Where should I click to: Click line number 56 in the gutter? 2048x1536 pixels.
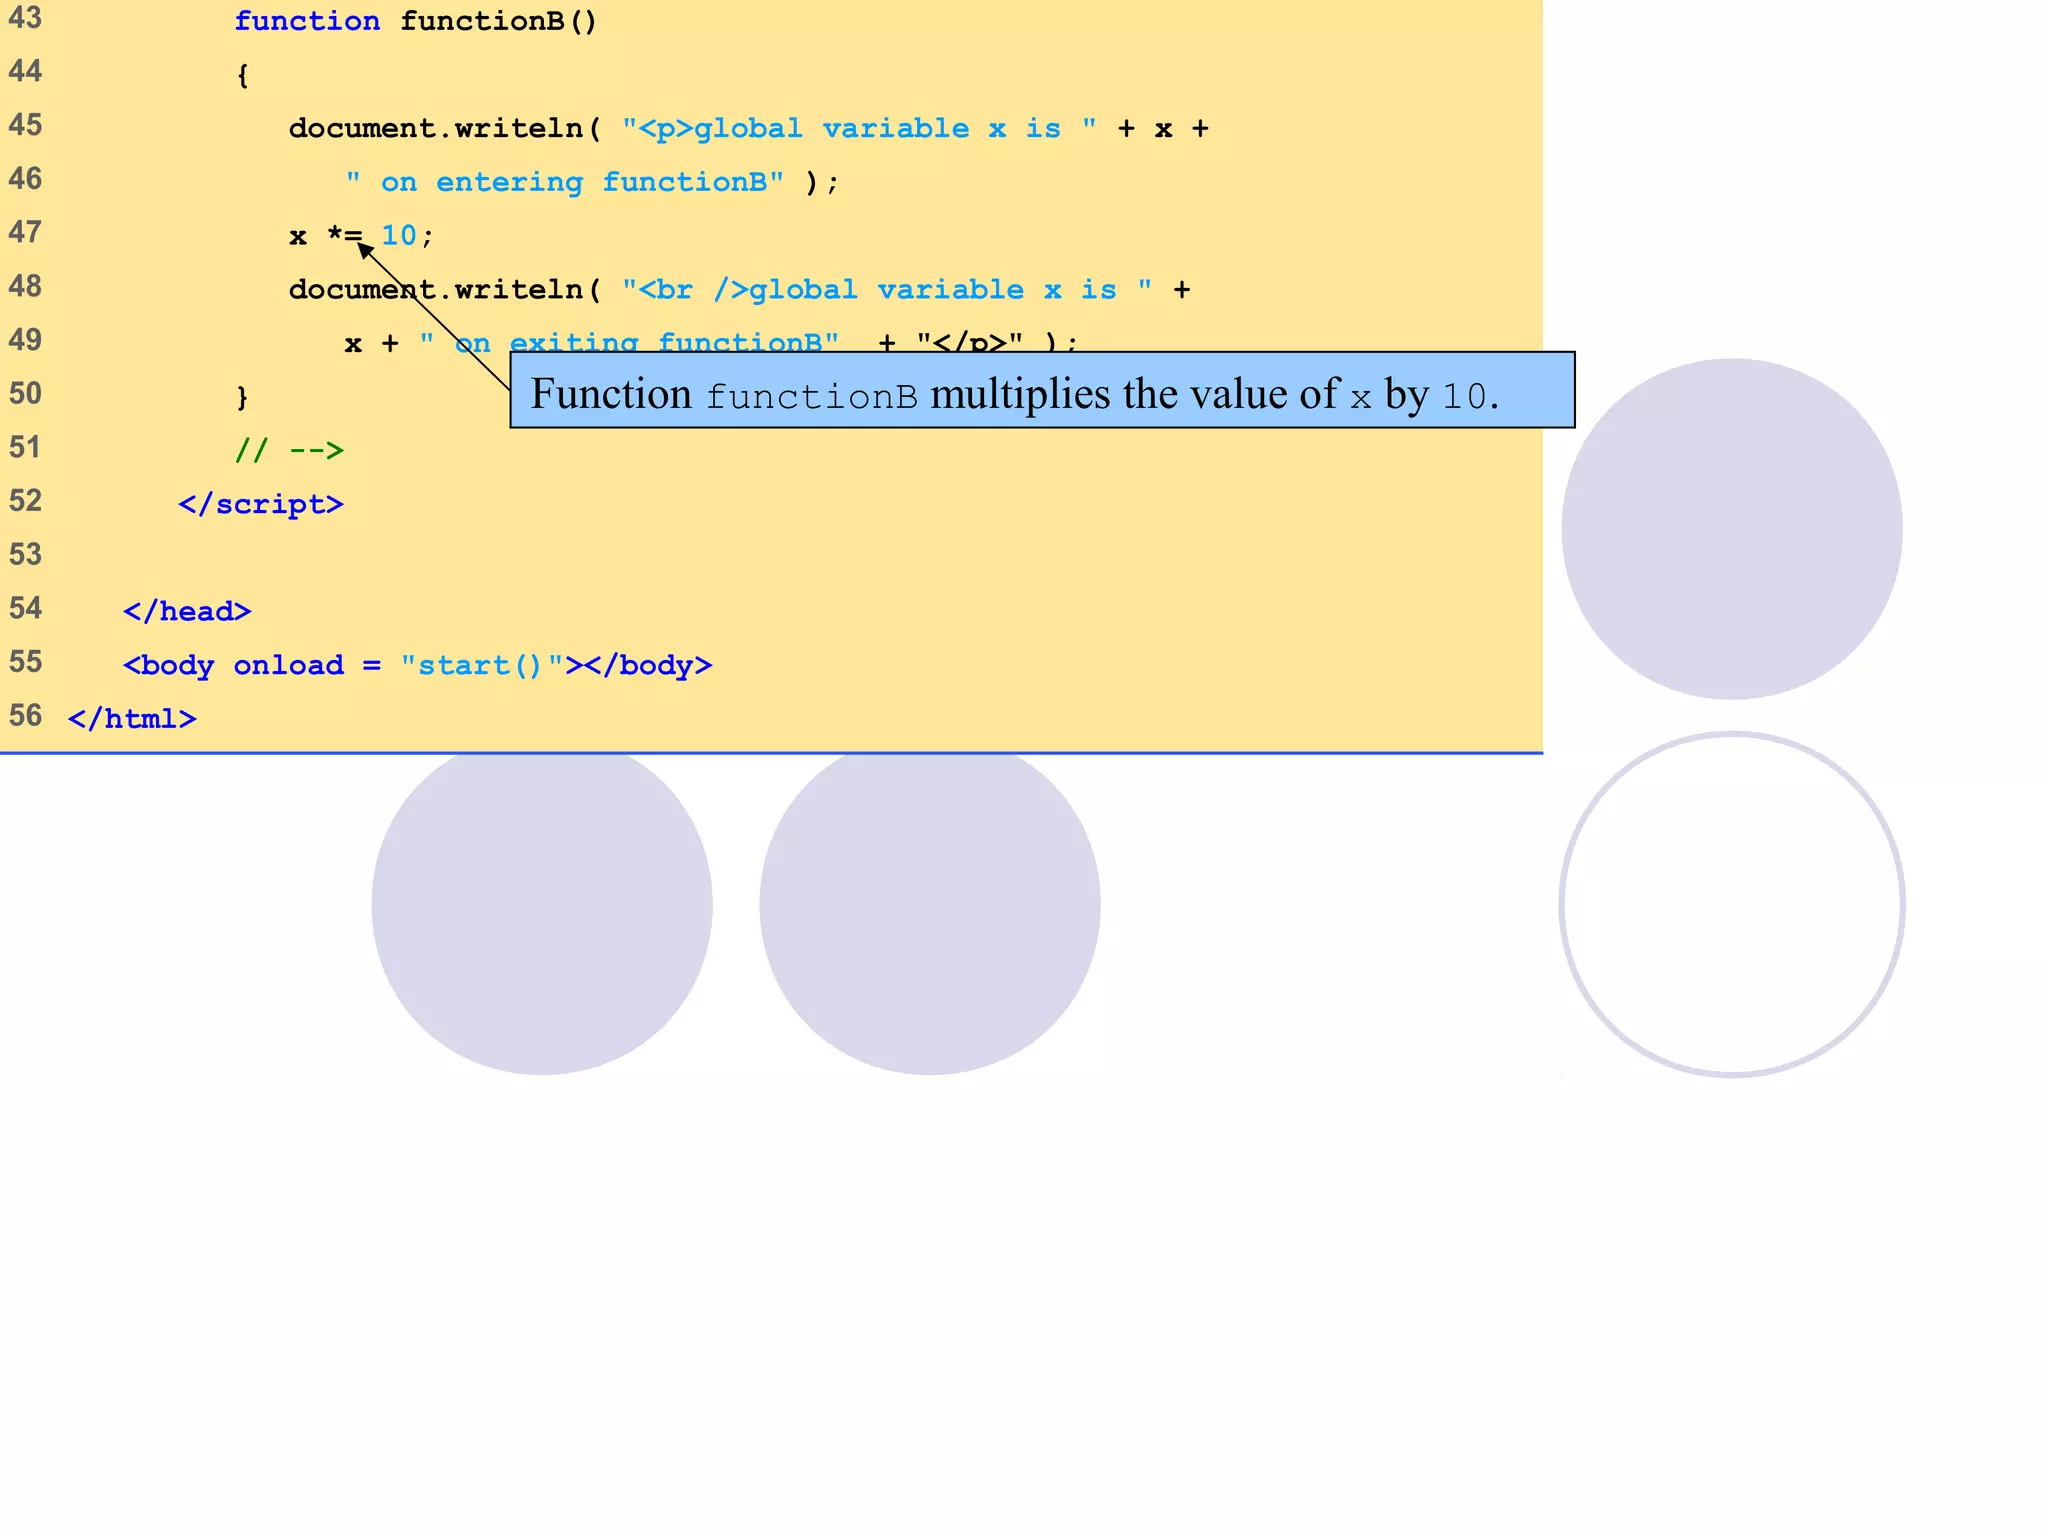coord(25,716)
